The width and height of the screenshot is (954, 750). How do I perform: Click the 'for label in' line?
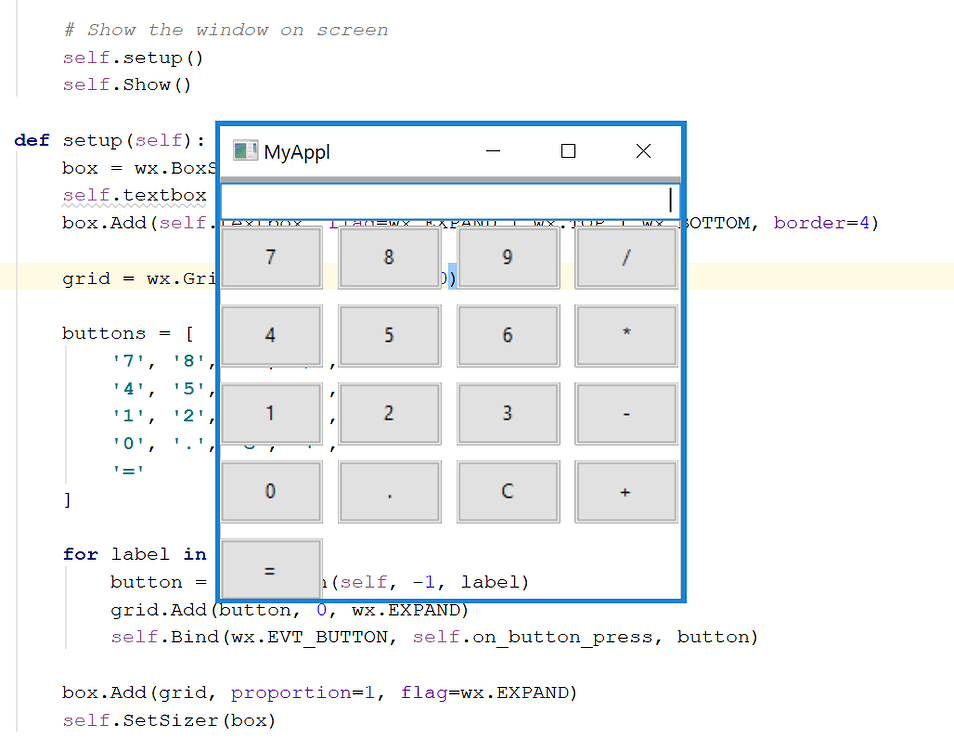coord(134,554)
